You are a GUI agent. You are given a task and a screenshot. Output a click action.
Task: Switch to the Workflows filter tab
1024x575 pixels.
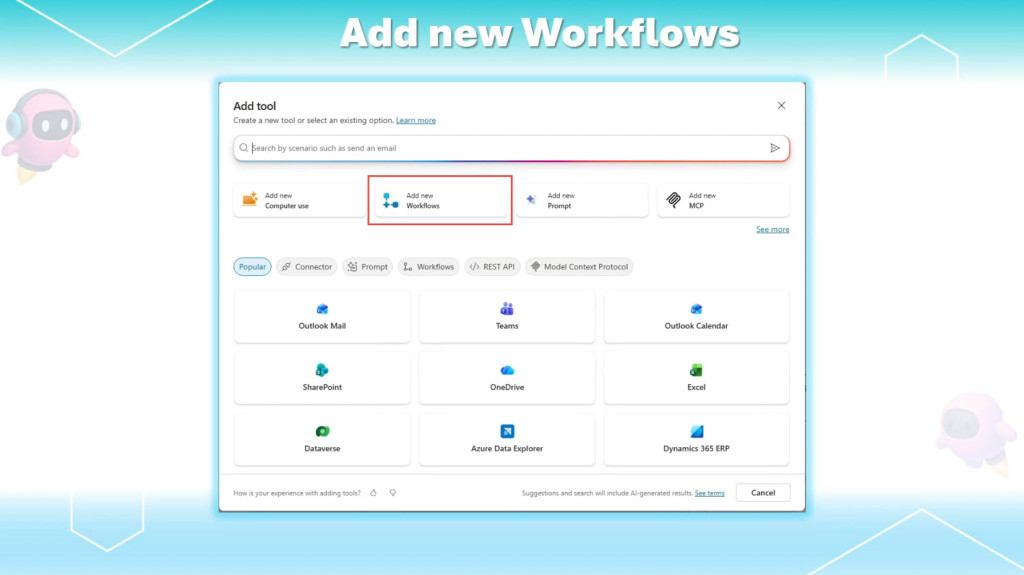(428, 267)
